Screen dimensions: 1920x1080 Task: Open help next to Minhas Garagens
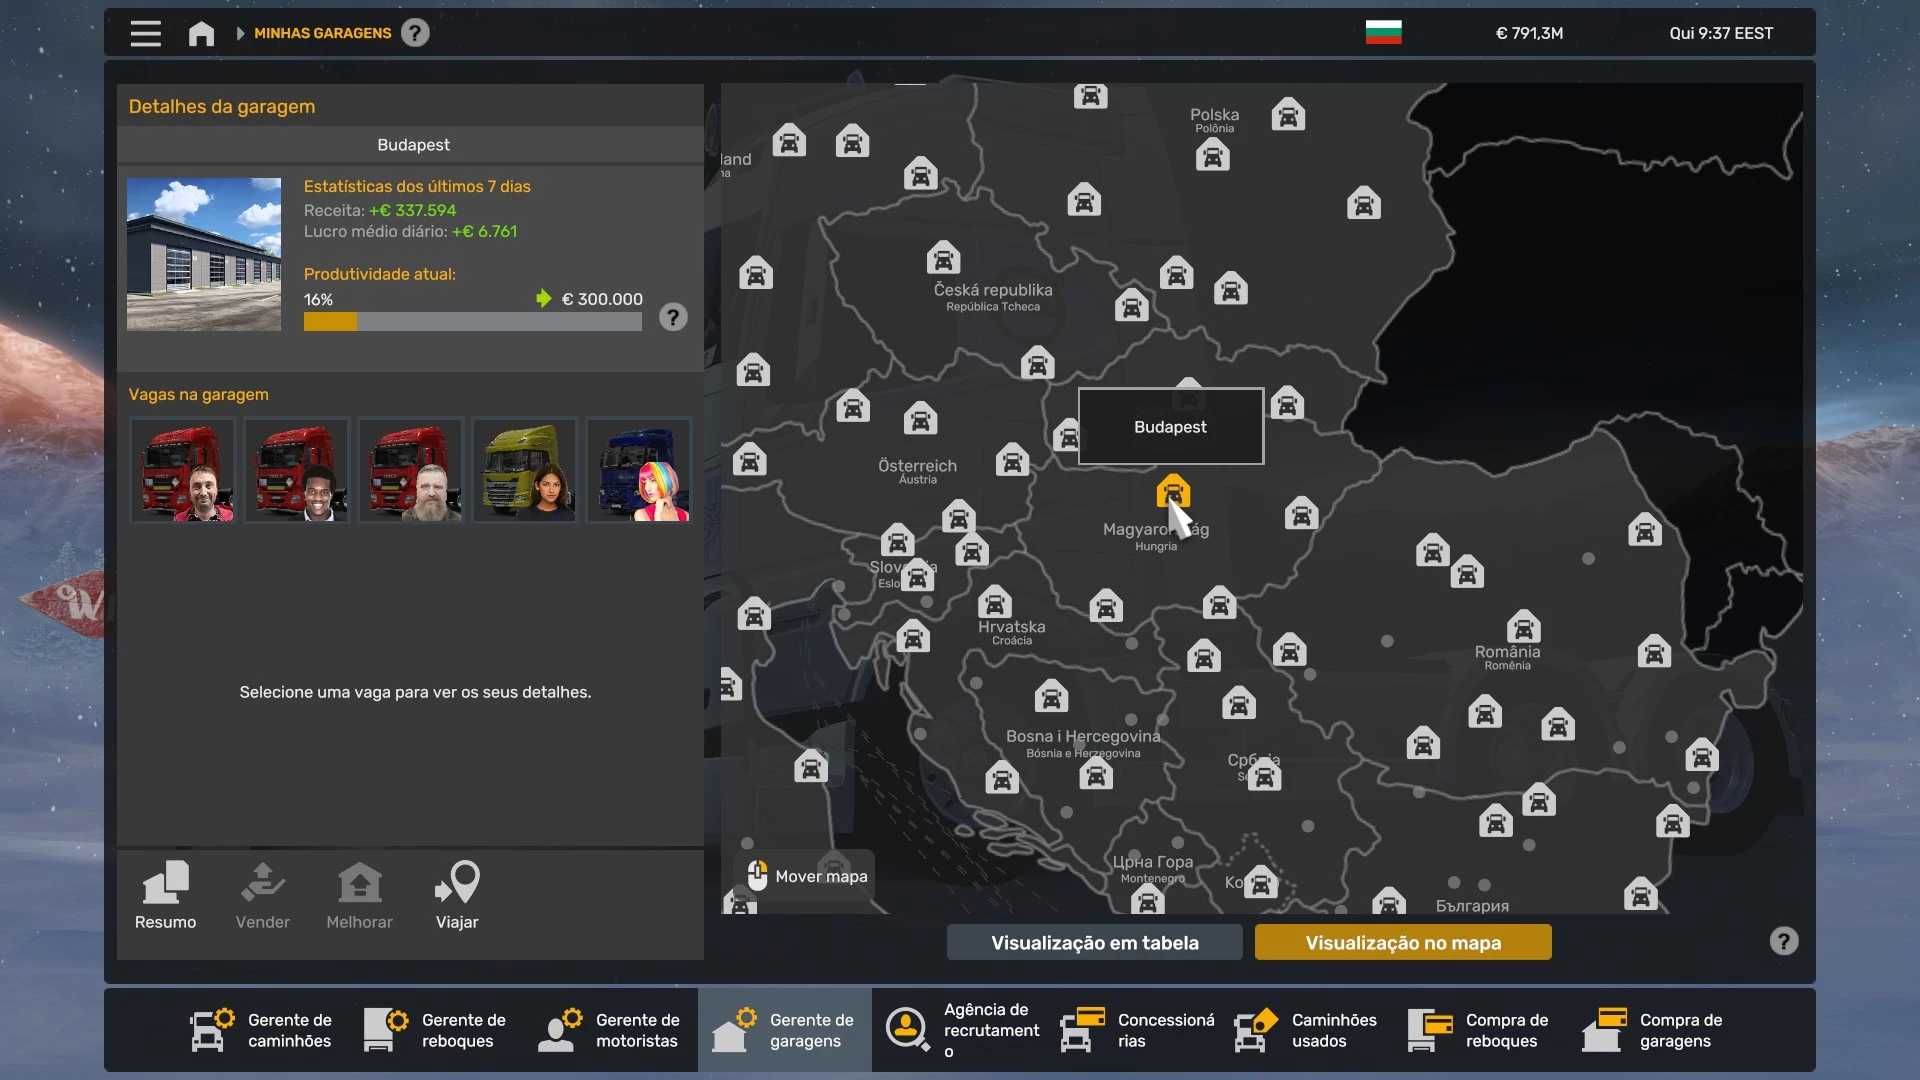(415, 33)
